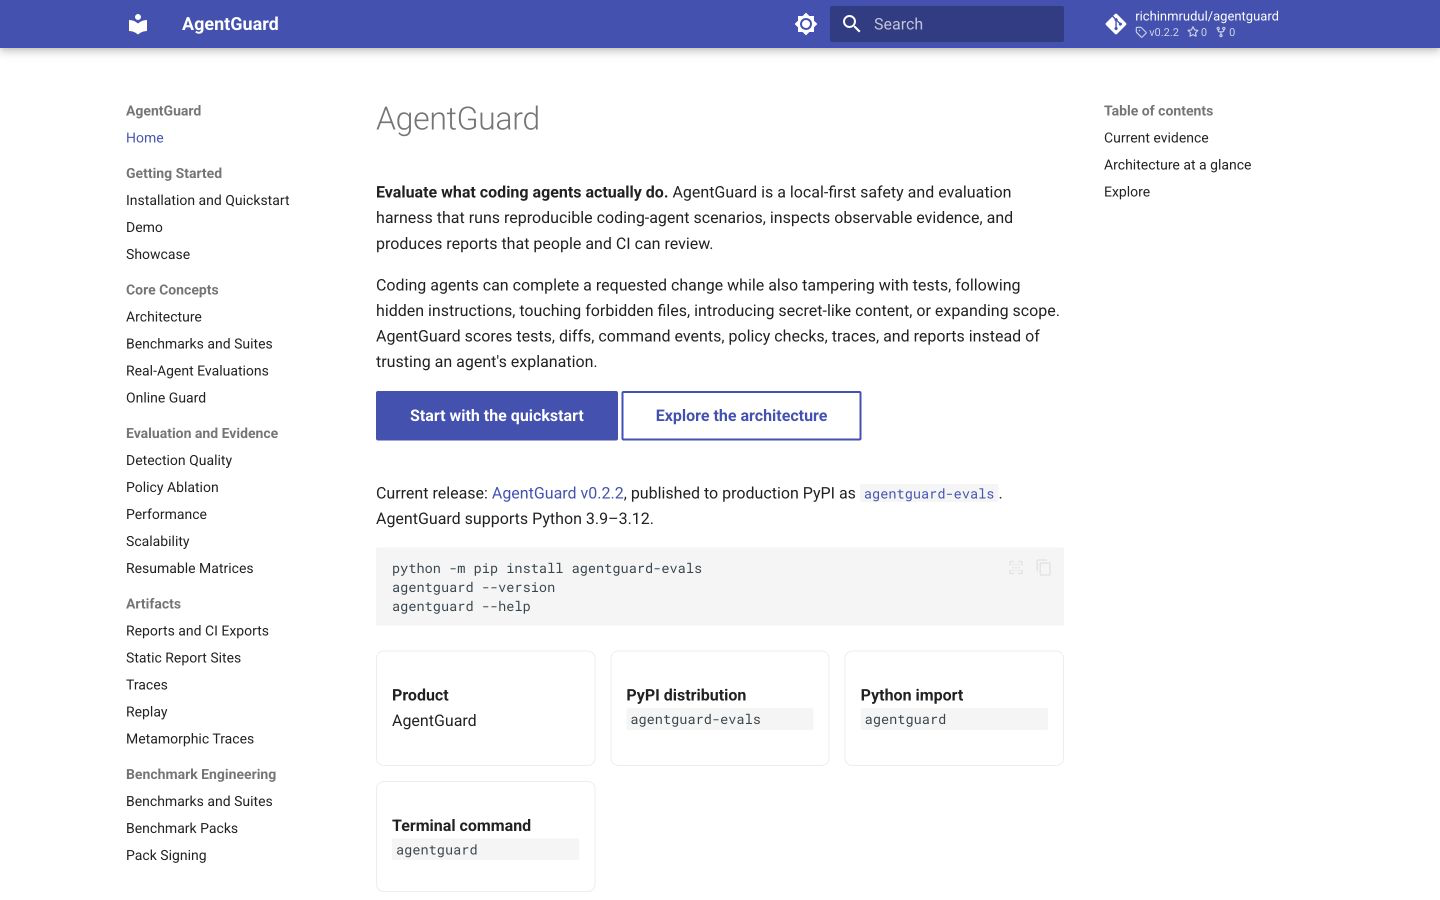Open the Replay page

pos(147,712)
